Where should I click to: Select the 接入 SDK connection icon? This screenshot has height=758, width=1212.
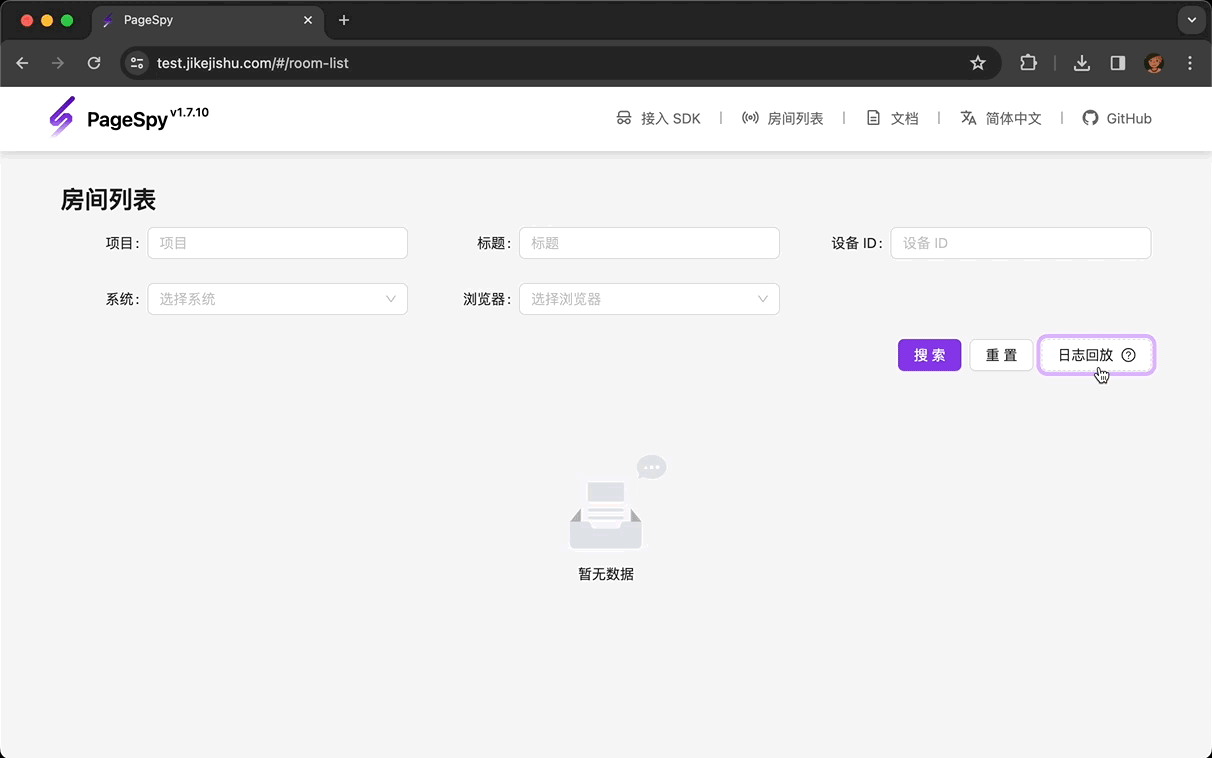tap(624, 118)
